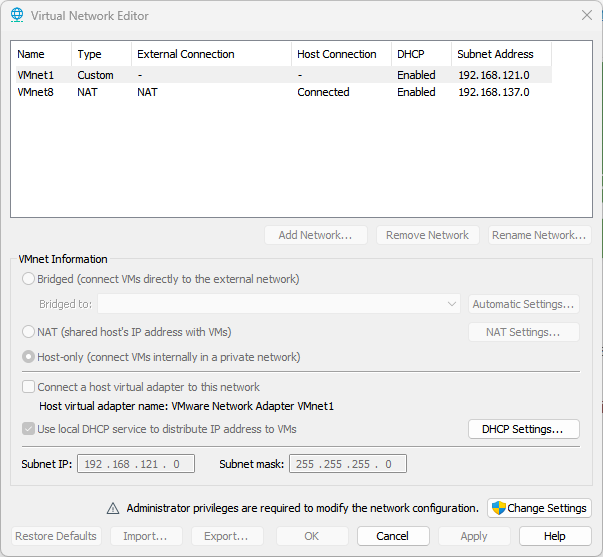Click the Subnet IP input field

point(136,464)
